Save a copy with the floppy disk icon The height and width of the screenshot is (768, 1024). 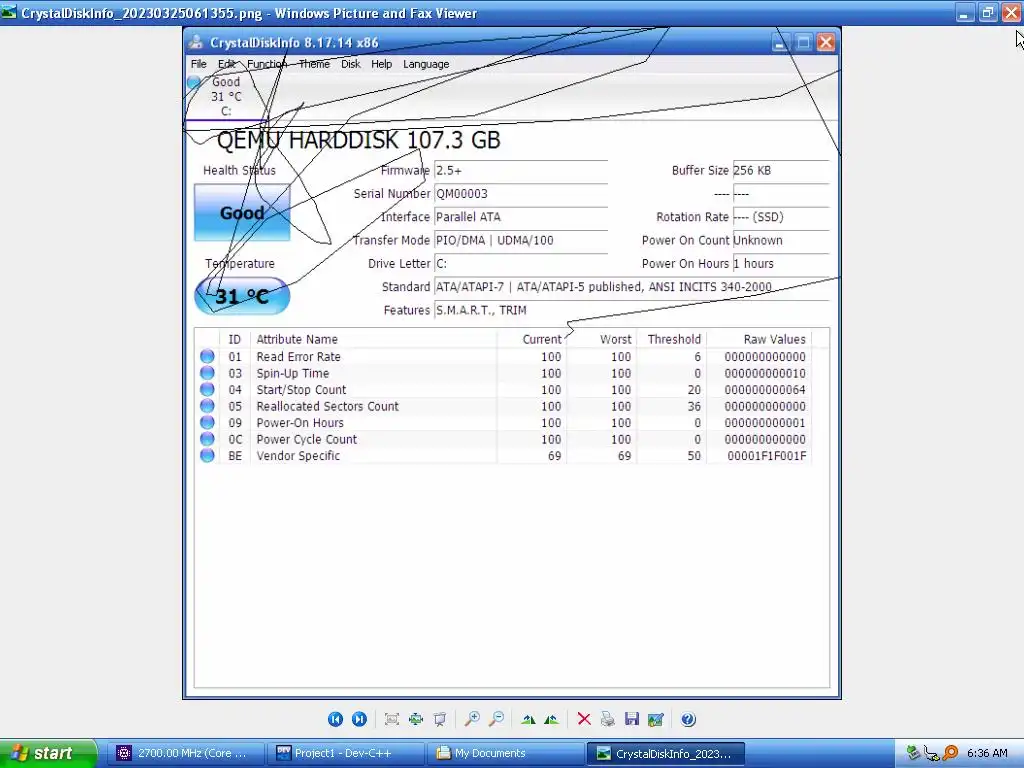point(632,719)
